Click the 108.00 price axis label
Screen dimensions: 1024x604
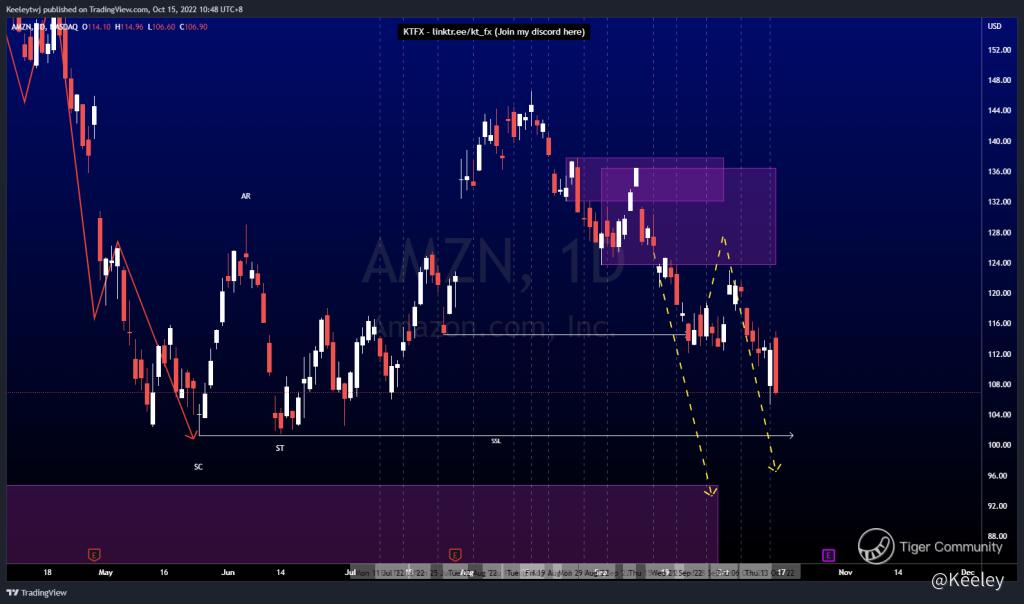(x=999, y=384)
